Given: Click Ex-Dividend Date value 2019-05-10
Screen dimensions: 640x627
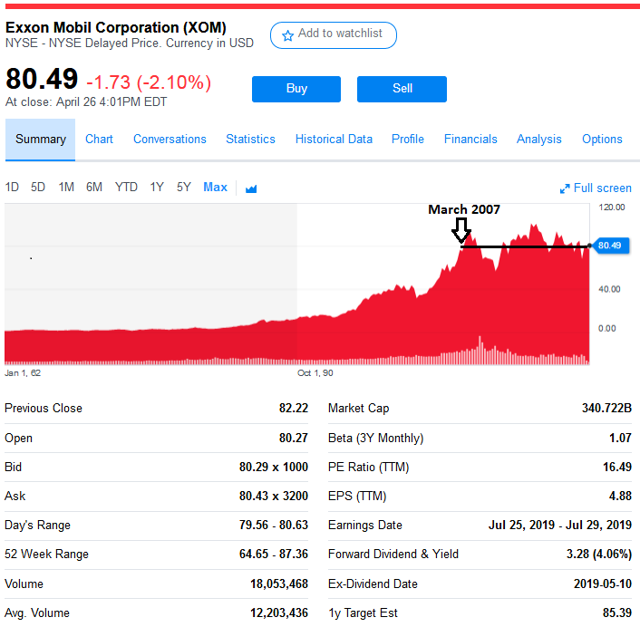Looking at the screenshot, I should tap(602, 584).
